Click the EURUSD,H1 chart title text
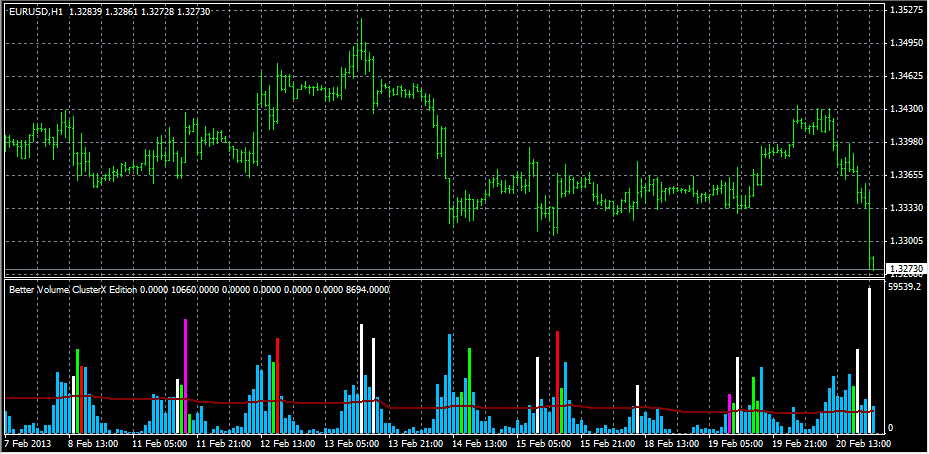 point(37,11)
